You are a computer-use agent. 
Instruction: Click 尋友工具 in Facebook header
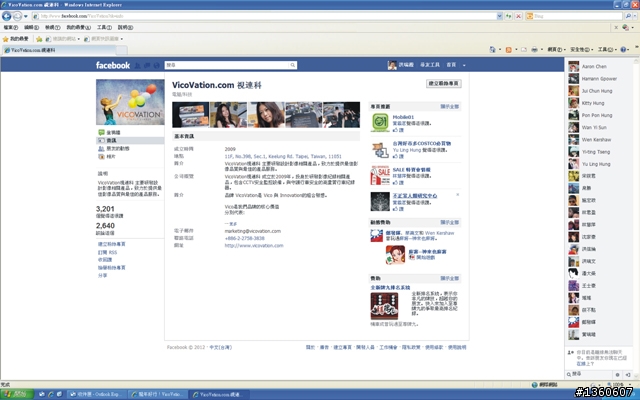point(430,65)
